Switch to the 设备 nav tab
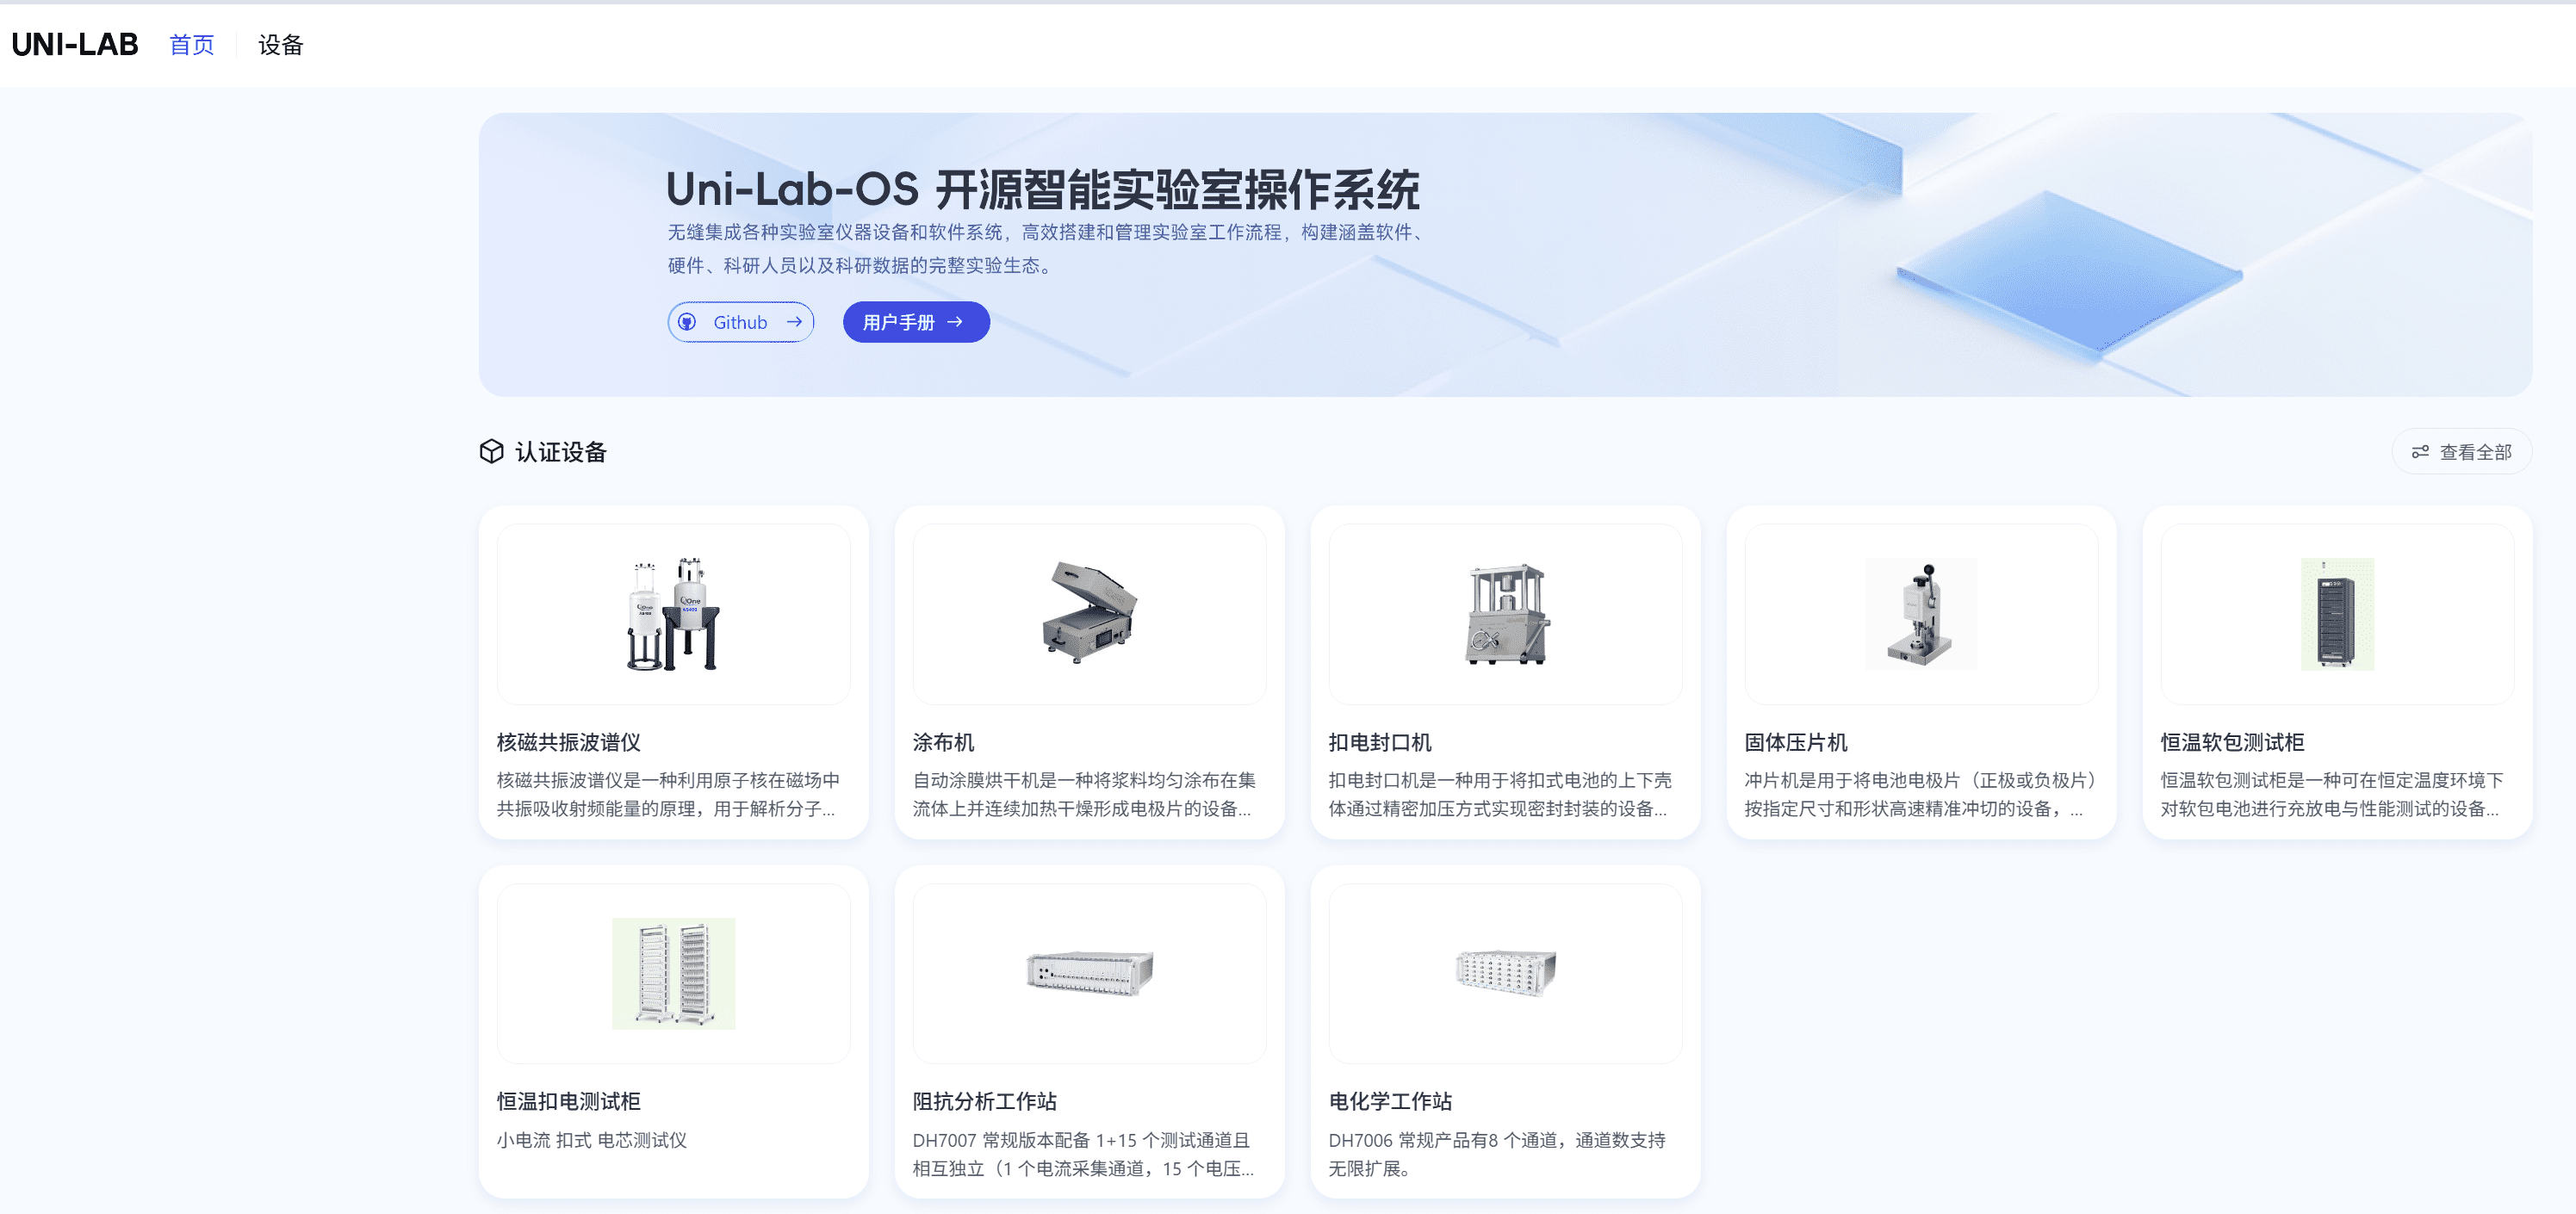This screenshot has height=1214, width=2576. (281, 45)
